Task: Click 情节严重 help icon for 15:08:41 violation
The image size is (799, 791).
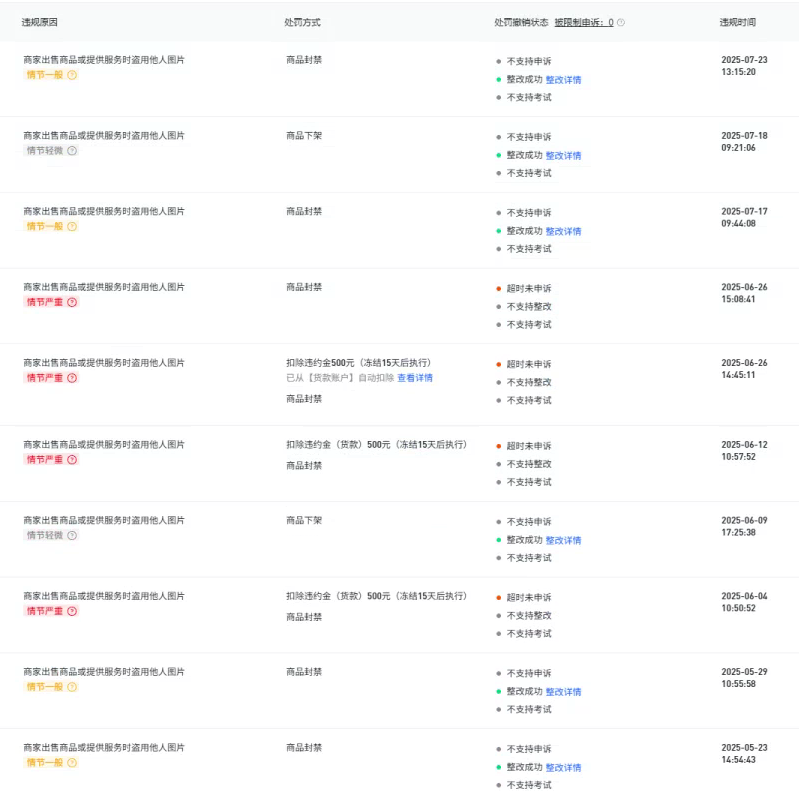Action: (x=72, y=302)
